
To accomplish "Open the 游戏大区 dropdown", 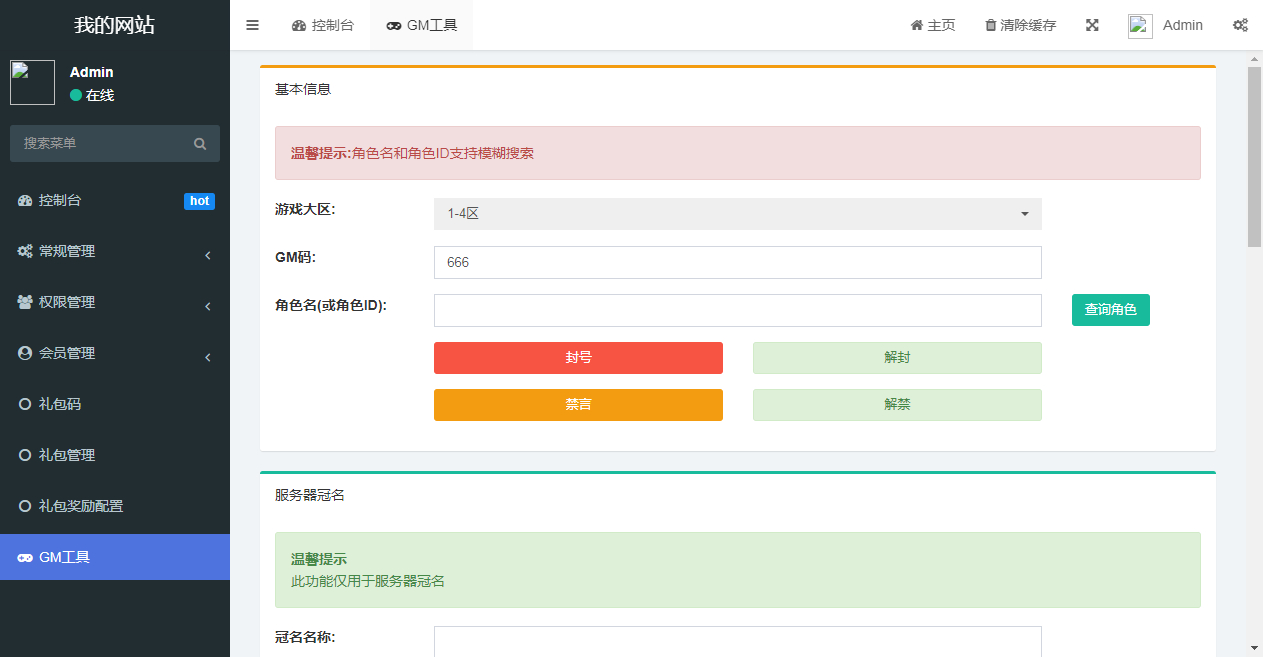I will (737, 214).
